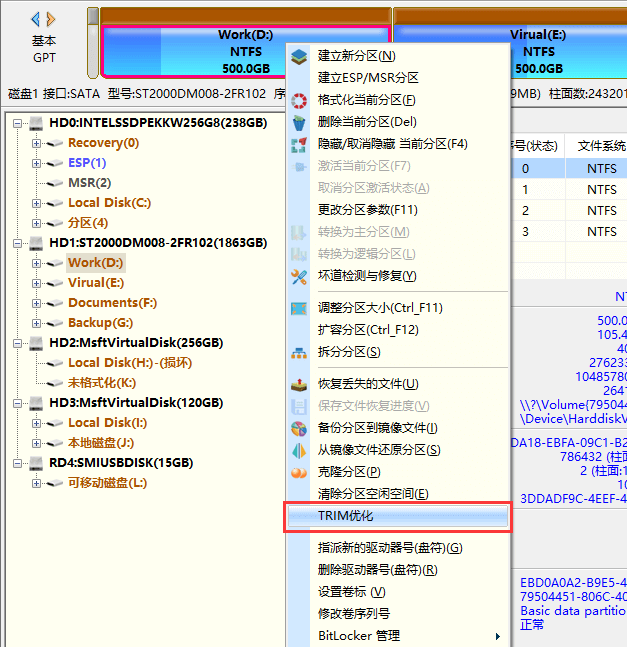Click the HD3 MsftVirtualDisk 120GB disk icon
The height and width of the screenshot is (647, 627).
click(36, 403)
